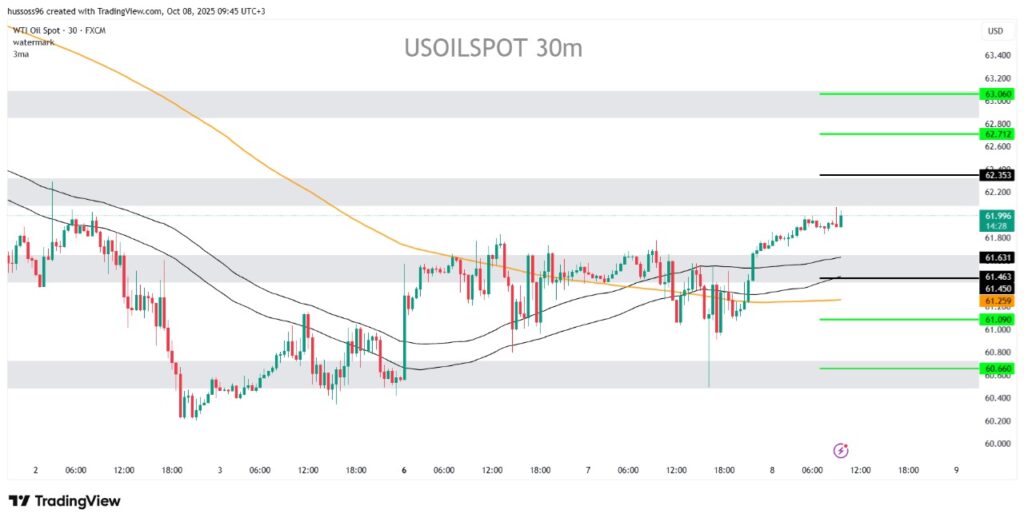The image size is (1024, 522).
Task: Click the lightning bolt event icon
Action: [841, 451]
